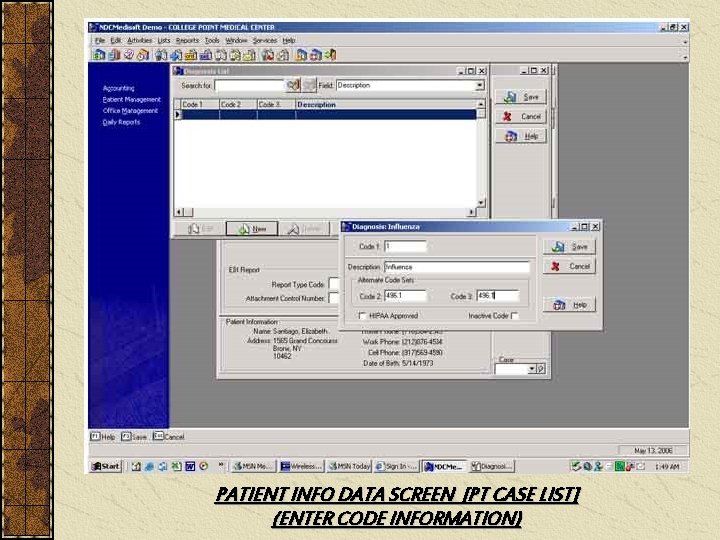Image resolution: width=720 pixels, height=540 pixels.
Task: Click the selected row indicator arrow in Diagnosis List
Action: [177, 114]
